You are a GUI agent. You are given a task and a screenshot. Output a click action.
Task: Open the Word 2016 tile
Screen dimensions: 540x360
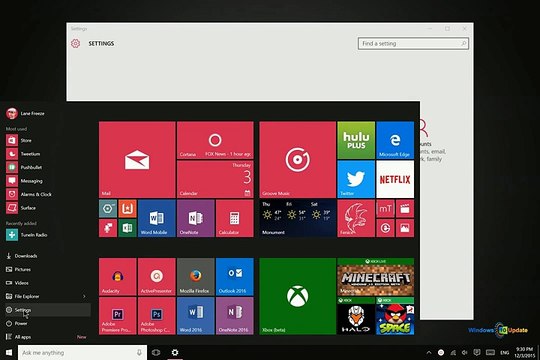196,316
